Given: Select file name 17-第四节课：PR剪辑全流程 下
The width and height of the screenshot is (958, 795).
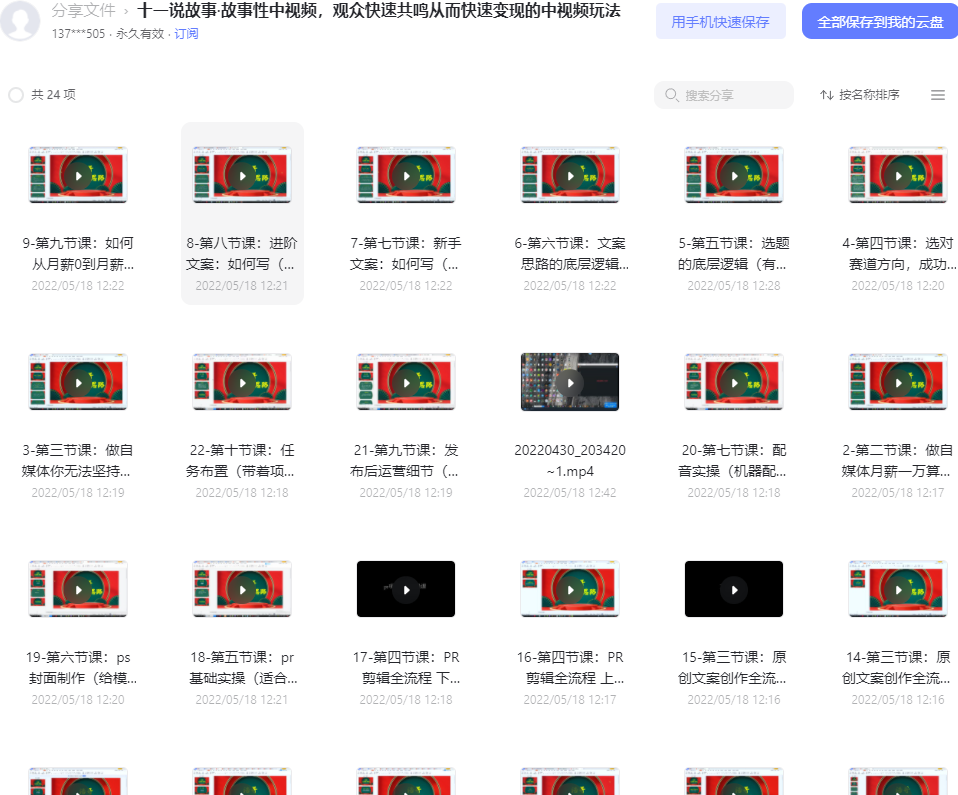Looking at the screenshot, I should [406, 668].
